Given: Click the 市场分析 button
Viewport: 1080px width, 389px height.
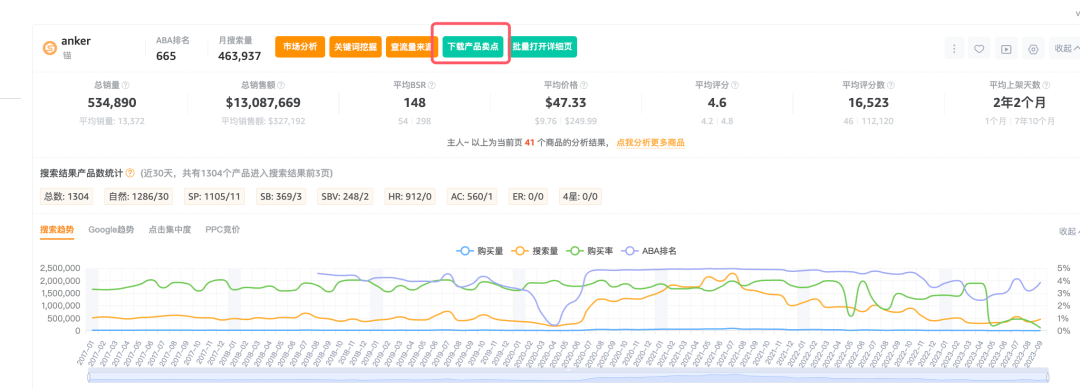Looking at the screenshot, I should click(x=300, y=47).
